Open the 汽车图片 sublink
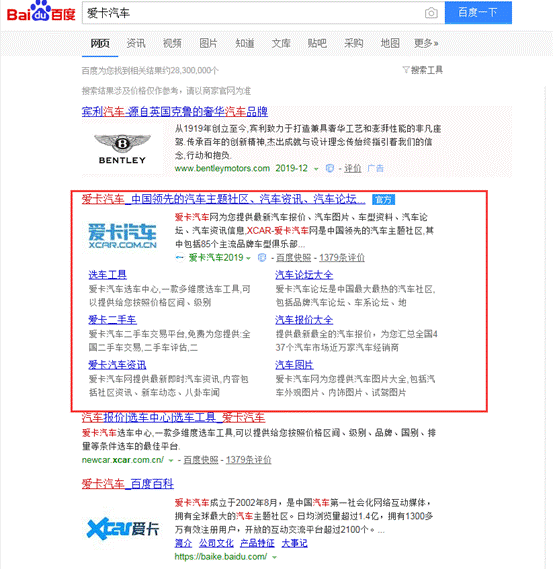This screenshot has height=569, width=553. click(x=294, y=365)
